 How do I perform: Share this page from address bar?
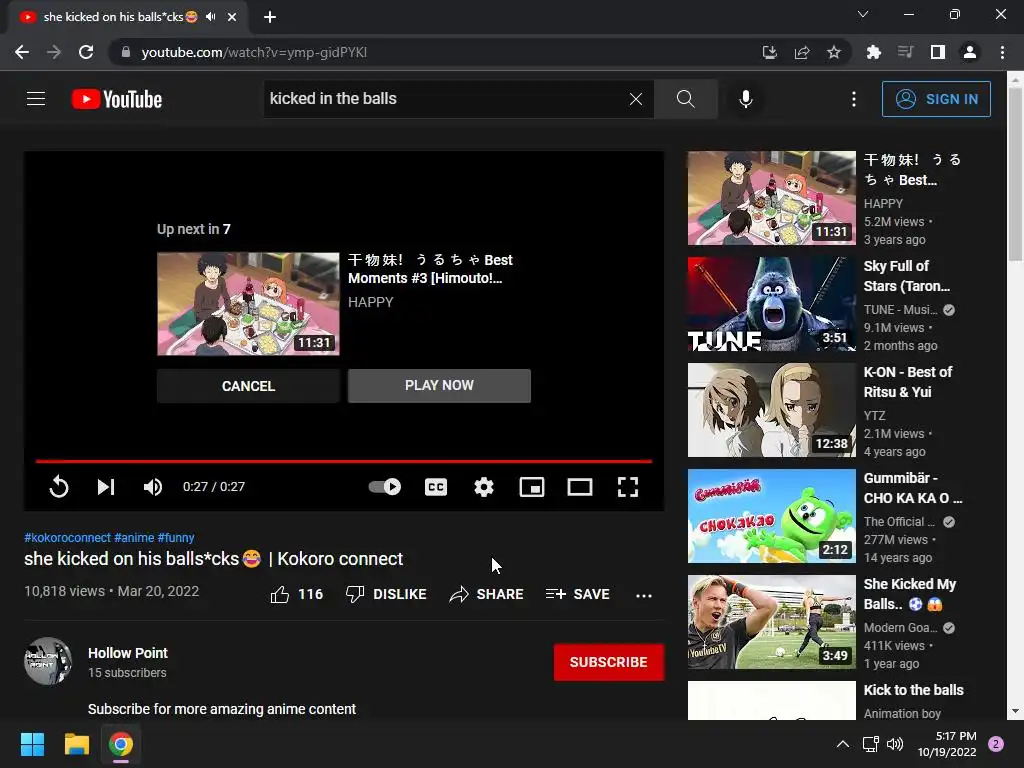click(x=802, y=52)
